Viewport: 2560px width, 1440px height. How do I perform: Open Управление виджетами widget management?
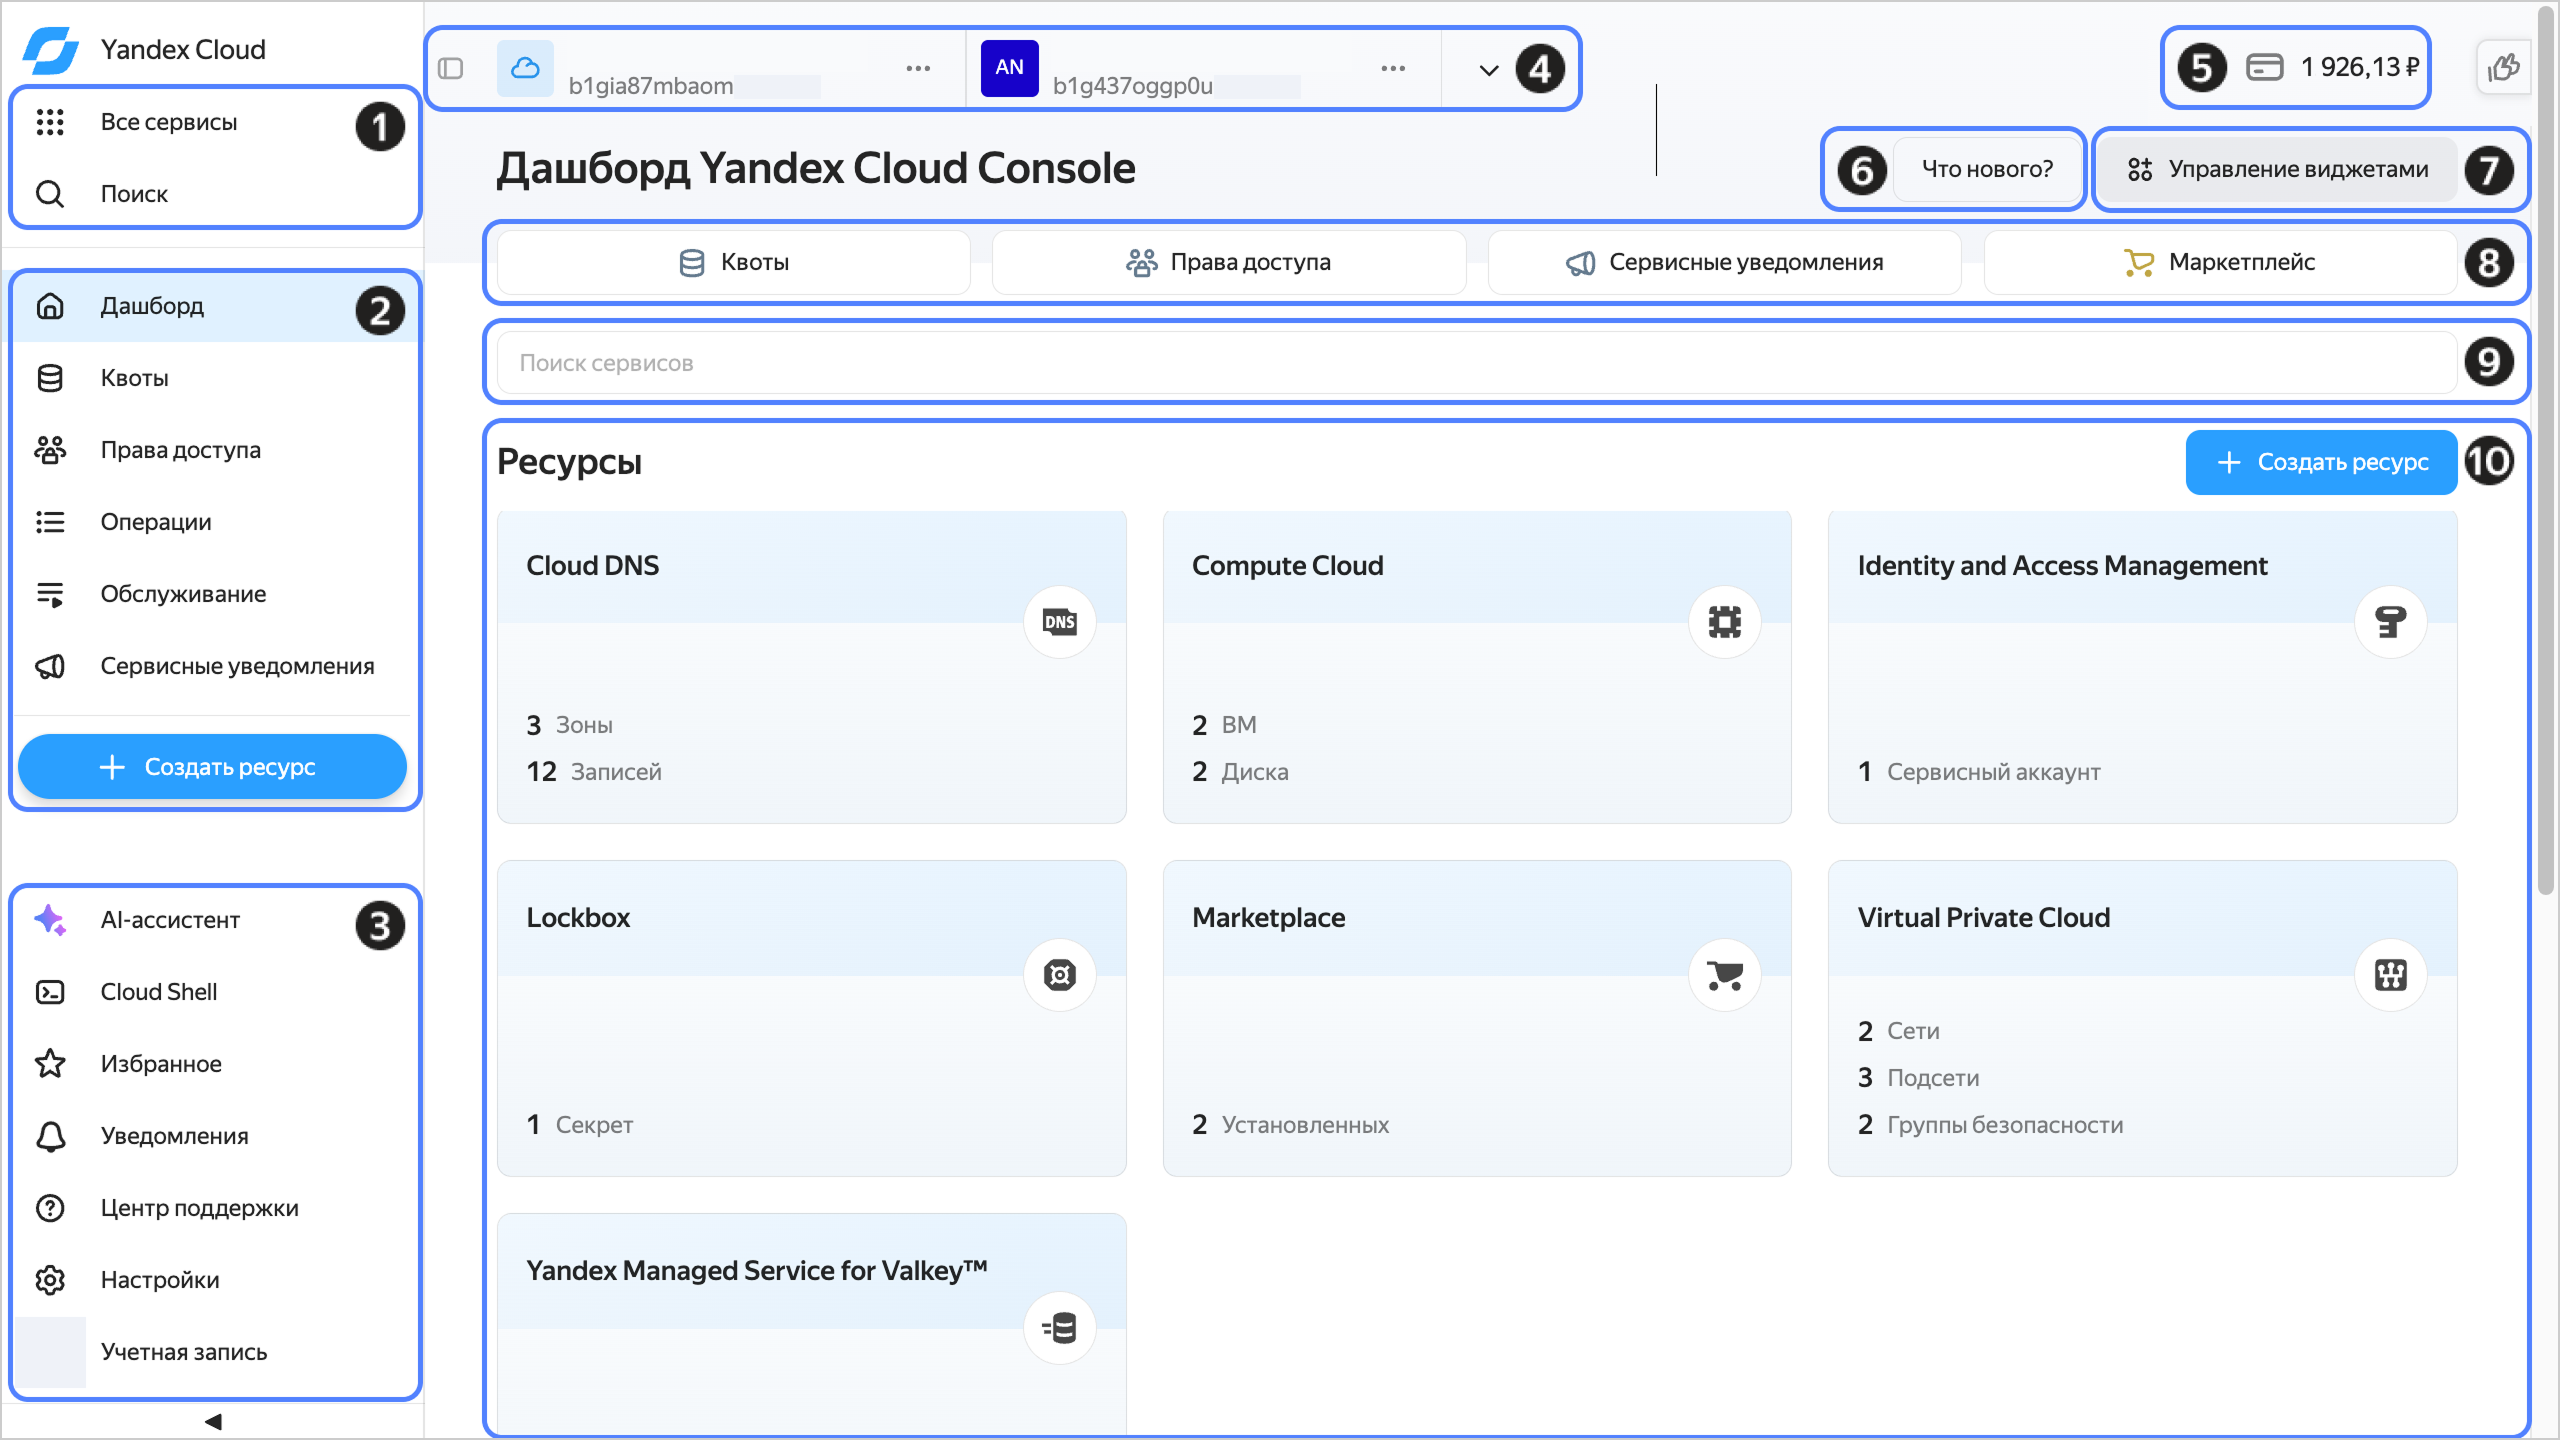2277,169
